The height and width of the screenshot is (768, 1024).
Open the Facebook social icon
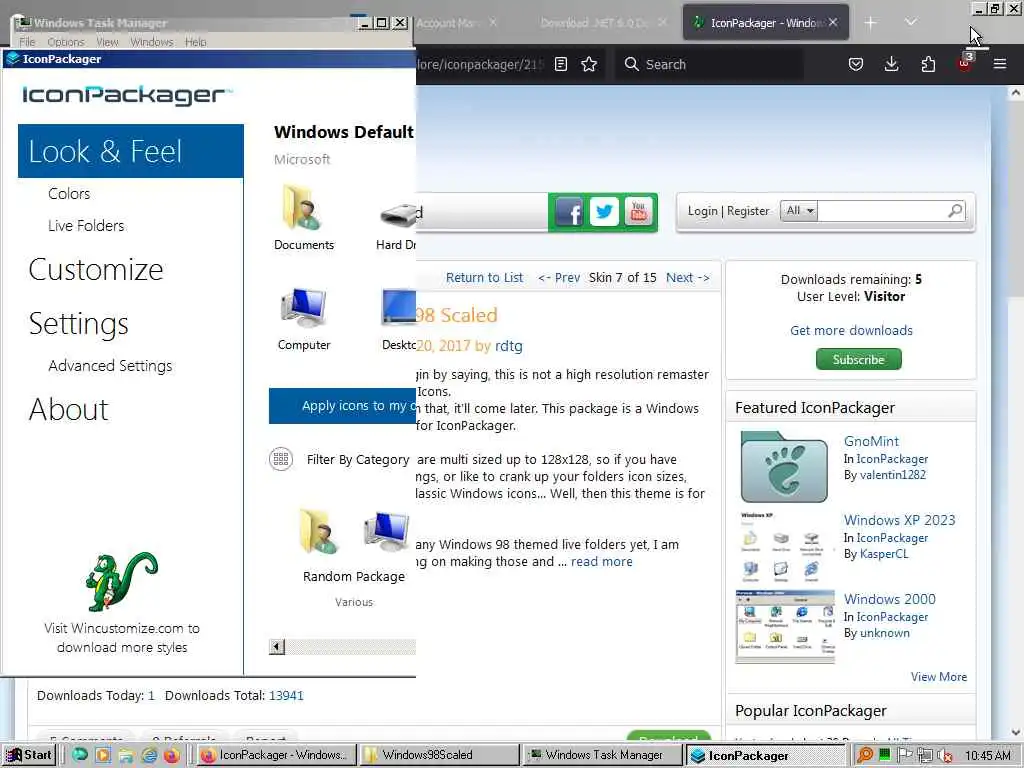[x=569, y=212]
